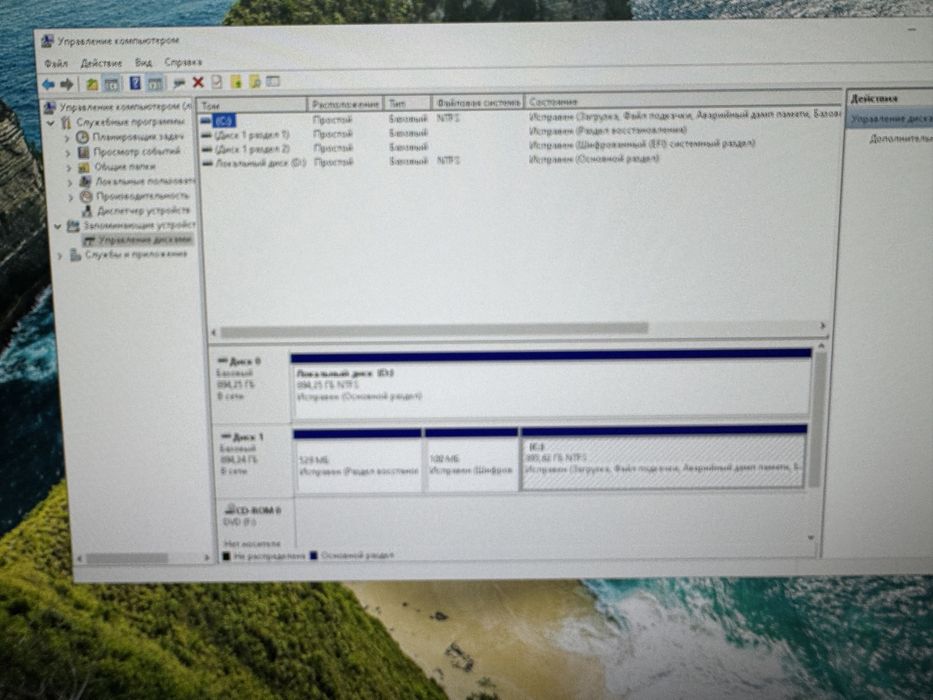
Task: Click the Производительность icon in the tree
Action: click(x=86, y=196)
